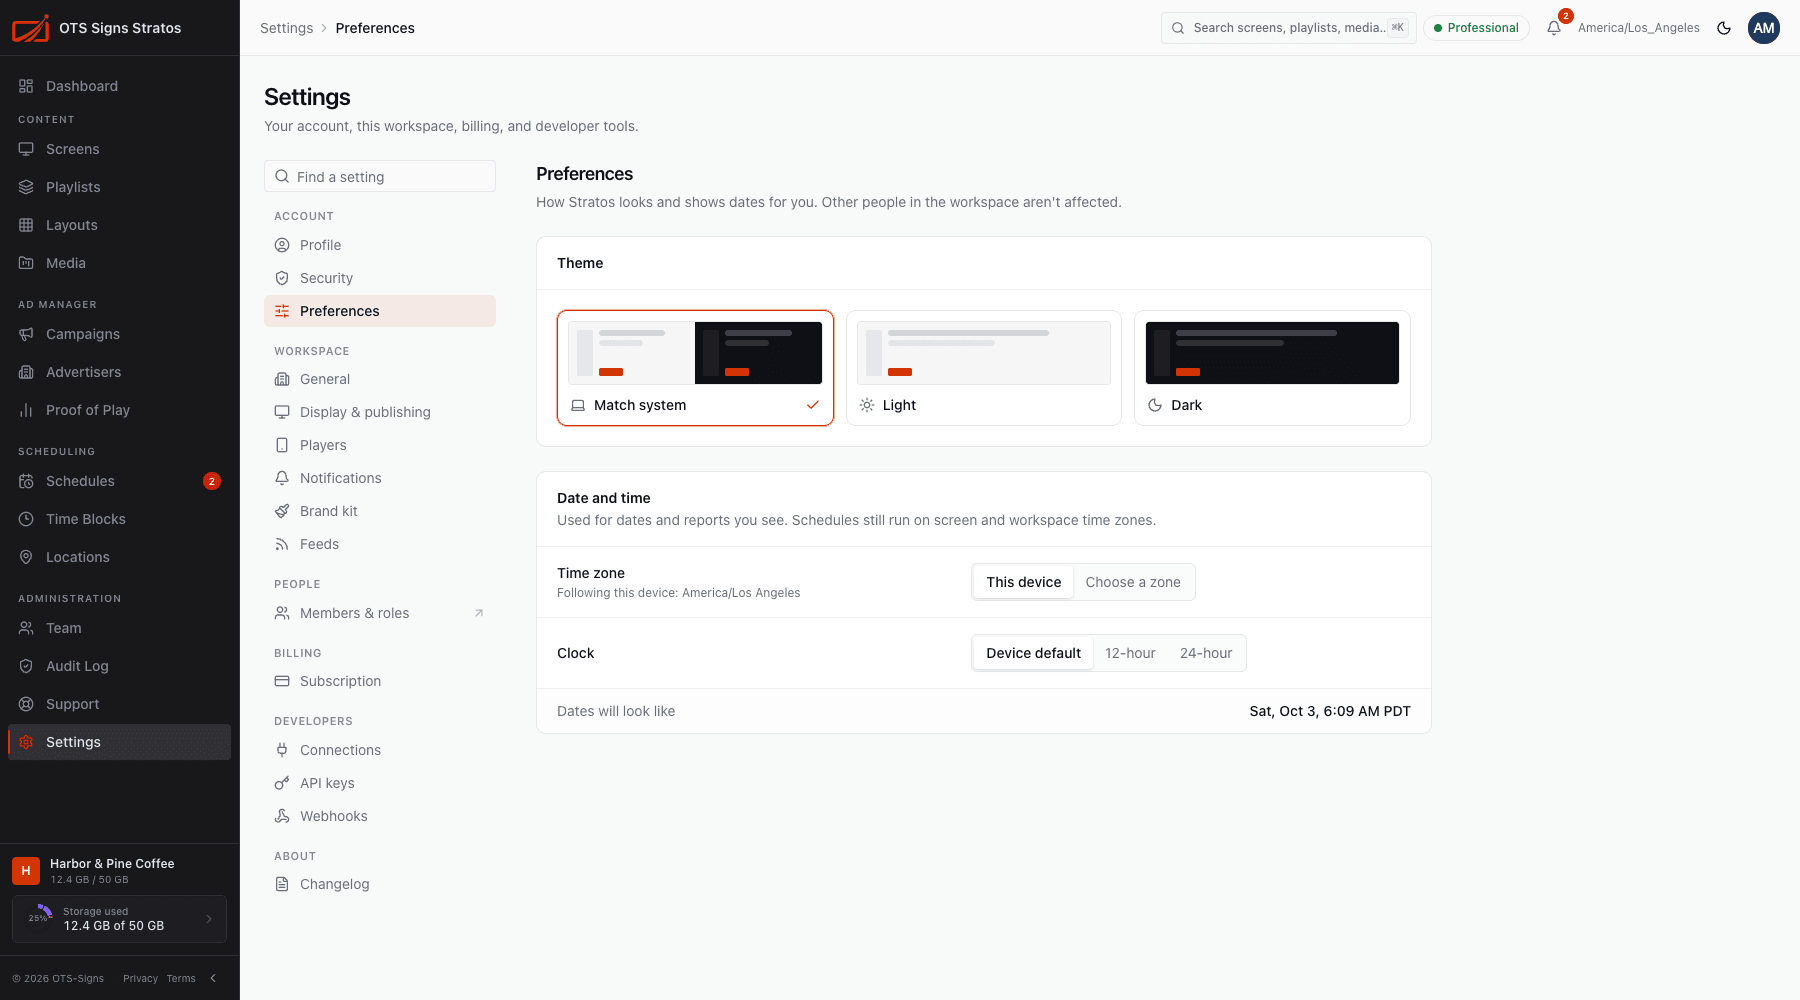This screenshot has height=1000, width=1800.
Task: Select the Match system theme card
Action: coord(695,368)
